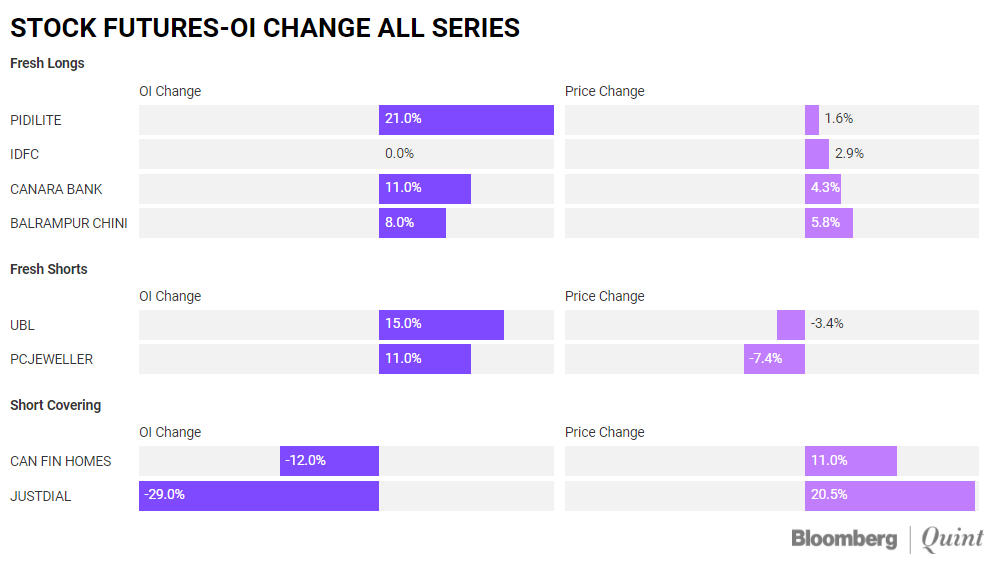The width and height of the screenshot is (998, 563).
Task: Select the UBL 15.0% OI bar
Action: (x=441, y=325)
